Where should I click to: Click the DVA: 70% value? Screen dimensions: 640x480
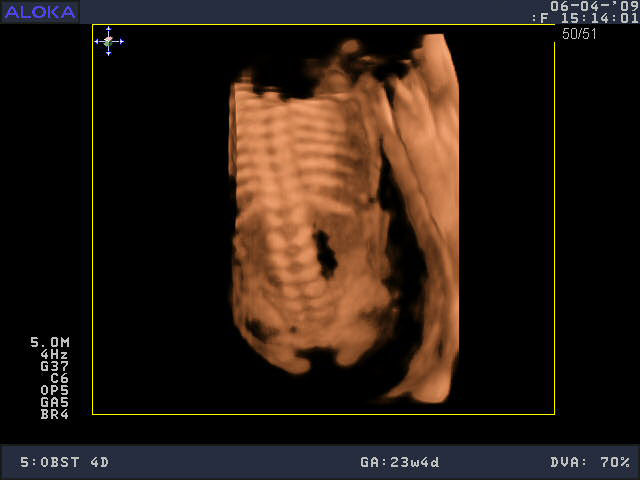pyautogui.click(x=590, y=462)
